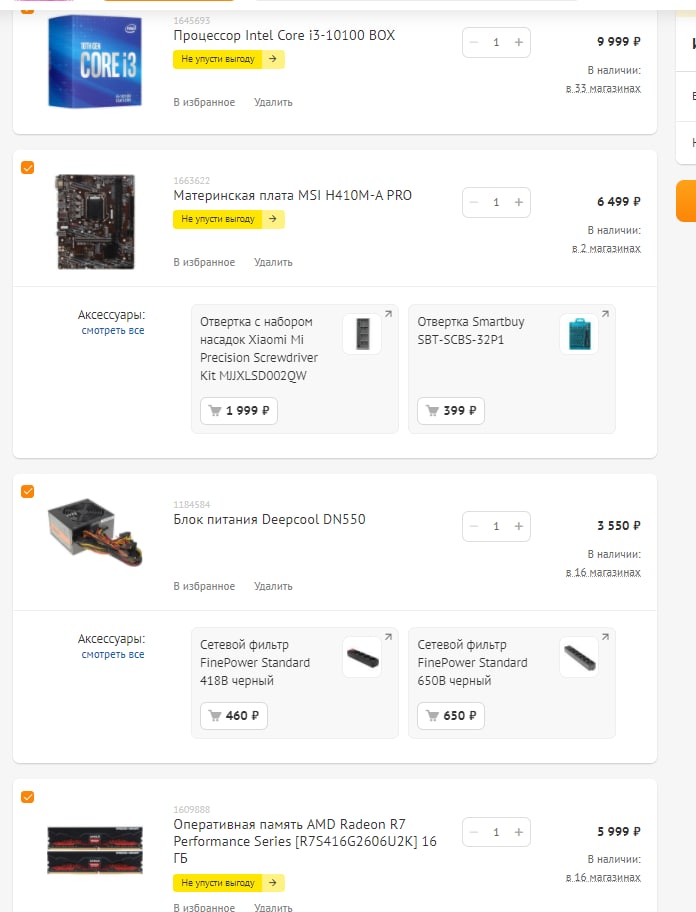Open the MSI H410M-A PRO product thumbnail
Screen dimensions: 696x912
coord(95,220)
